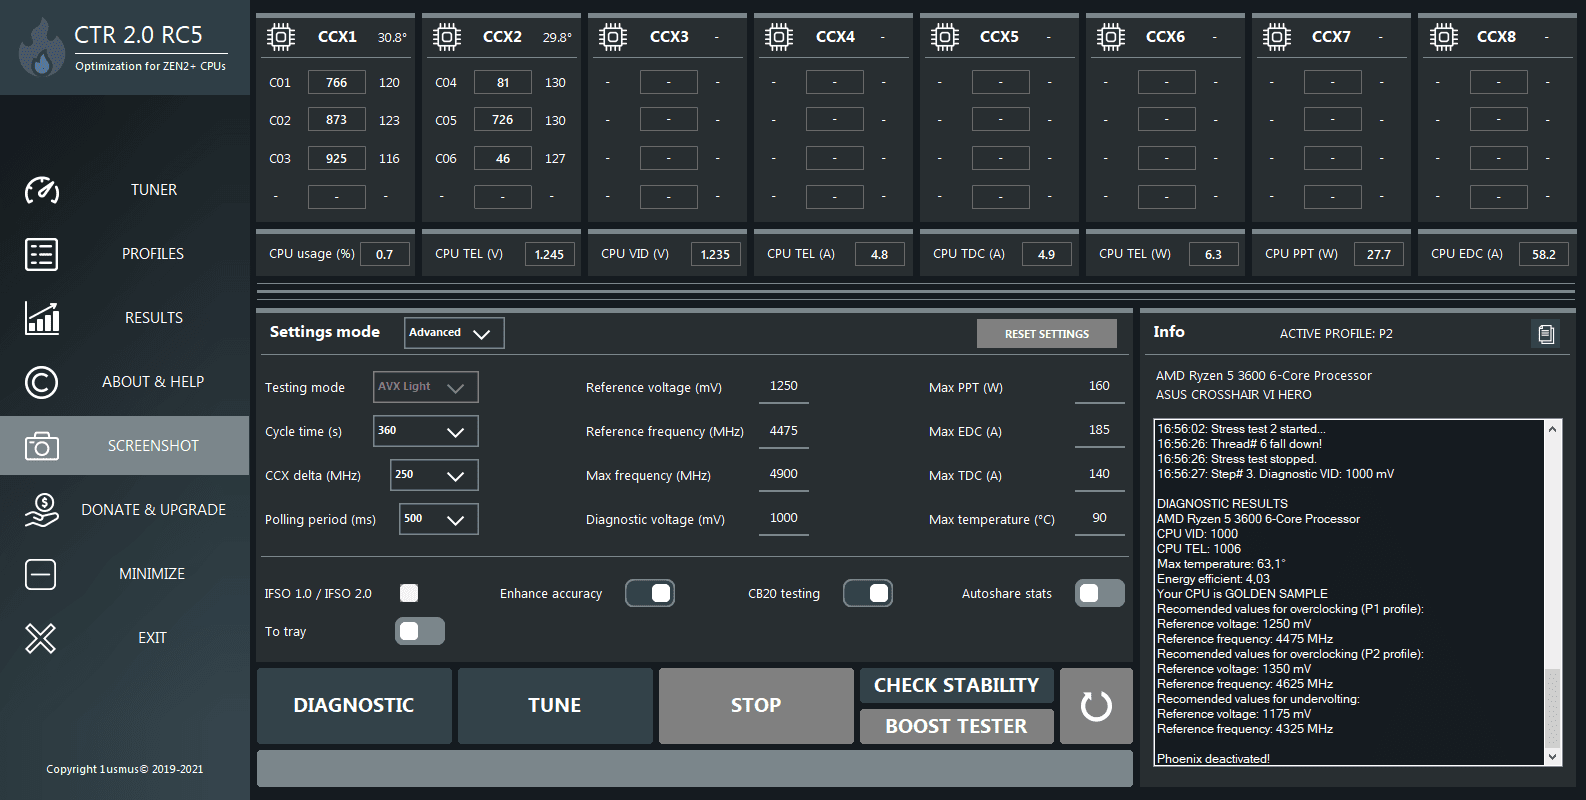
Task: Click the Exit X icon
Action: [41, 638]
